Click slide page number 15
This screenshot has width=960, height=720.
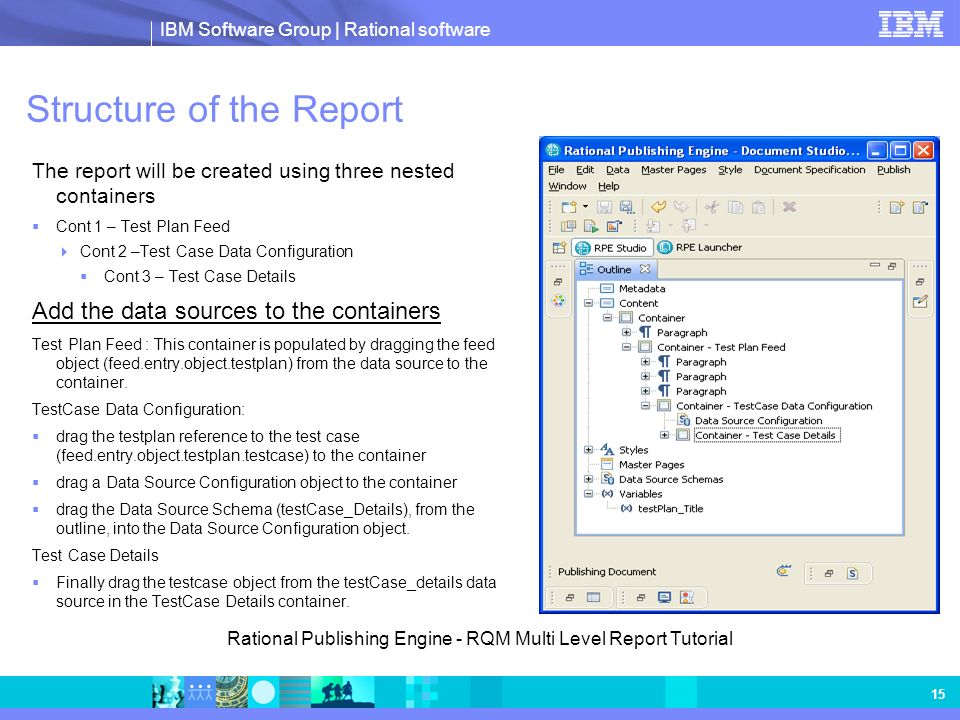pyautogui.click(x=937, y=694)
